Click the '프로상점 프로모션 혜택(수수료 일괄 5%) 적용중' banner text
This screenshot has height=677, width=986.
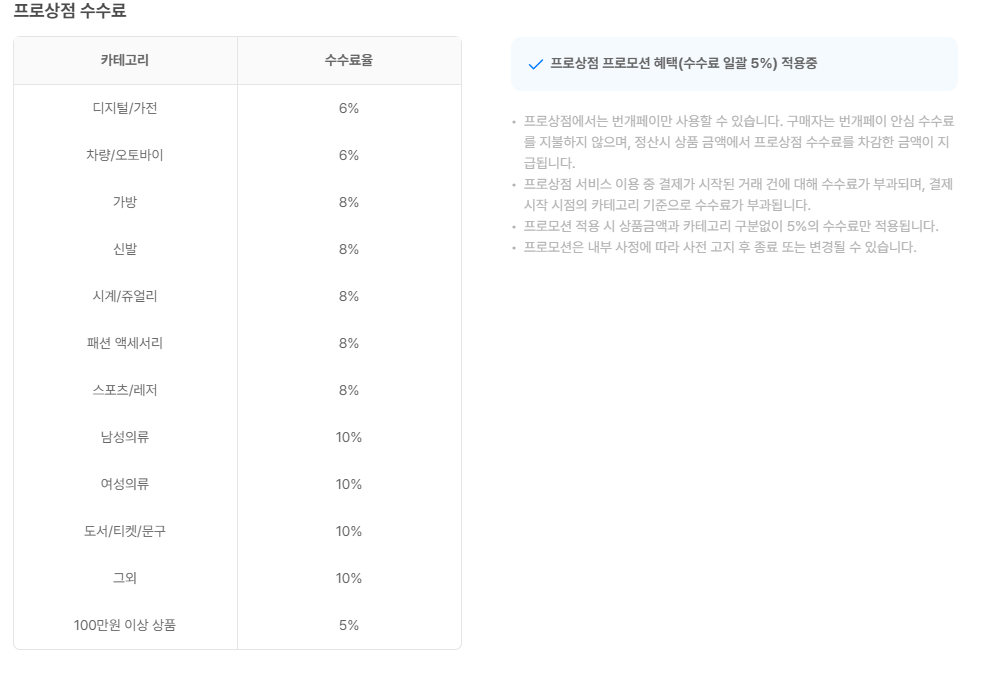[x=684, y=63]
